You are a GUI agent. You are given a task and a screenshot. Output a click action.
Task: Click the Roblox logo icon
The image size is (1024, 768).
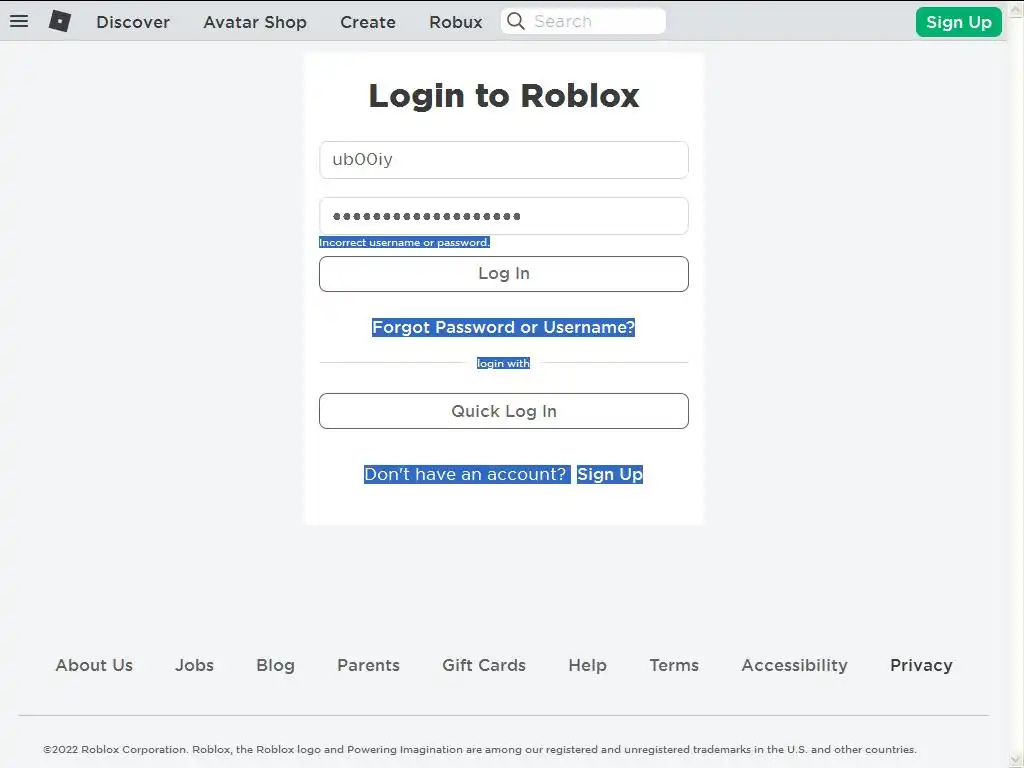(x=59, y=21)
